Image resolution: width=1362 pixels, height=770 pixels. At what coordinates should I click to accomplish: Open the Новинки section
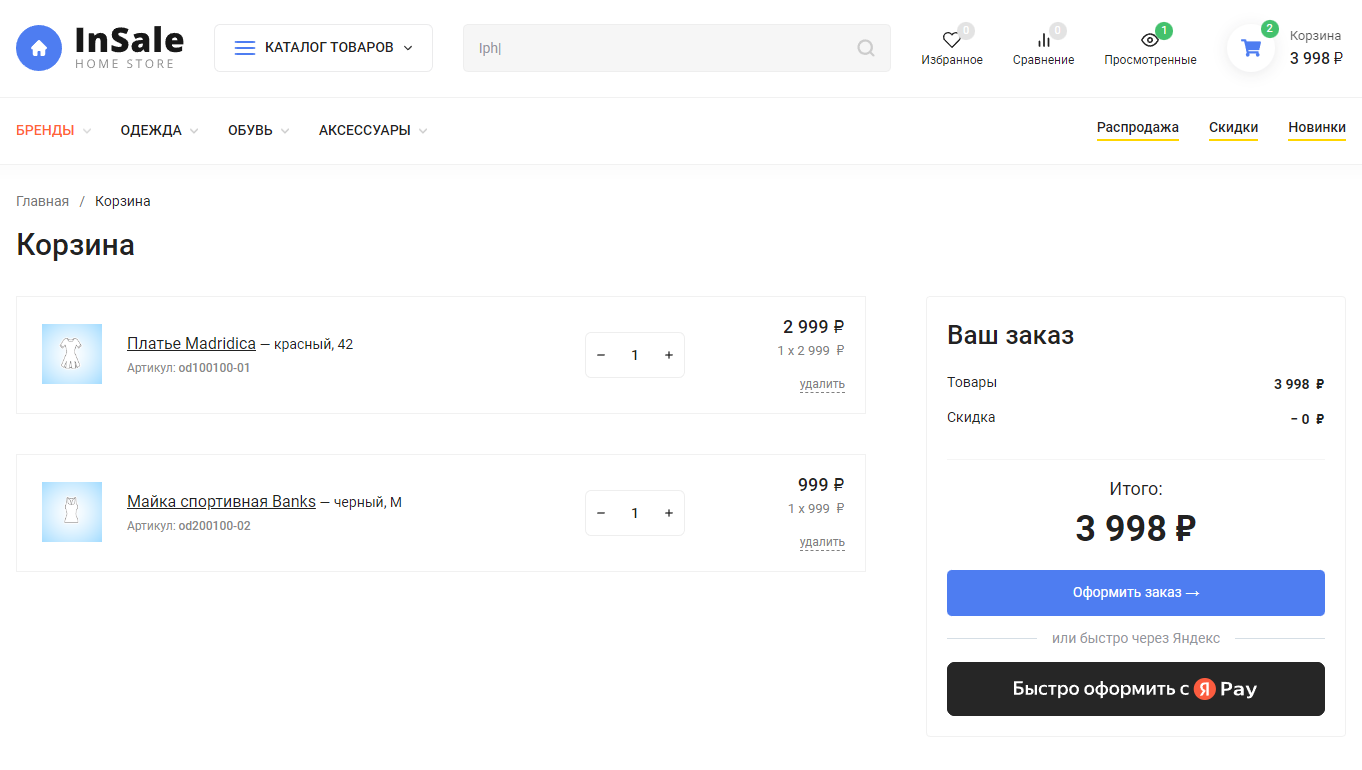1316,128
